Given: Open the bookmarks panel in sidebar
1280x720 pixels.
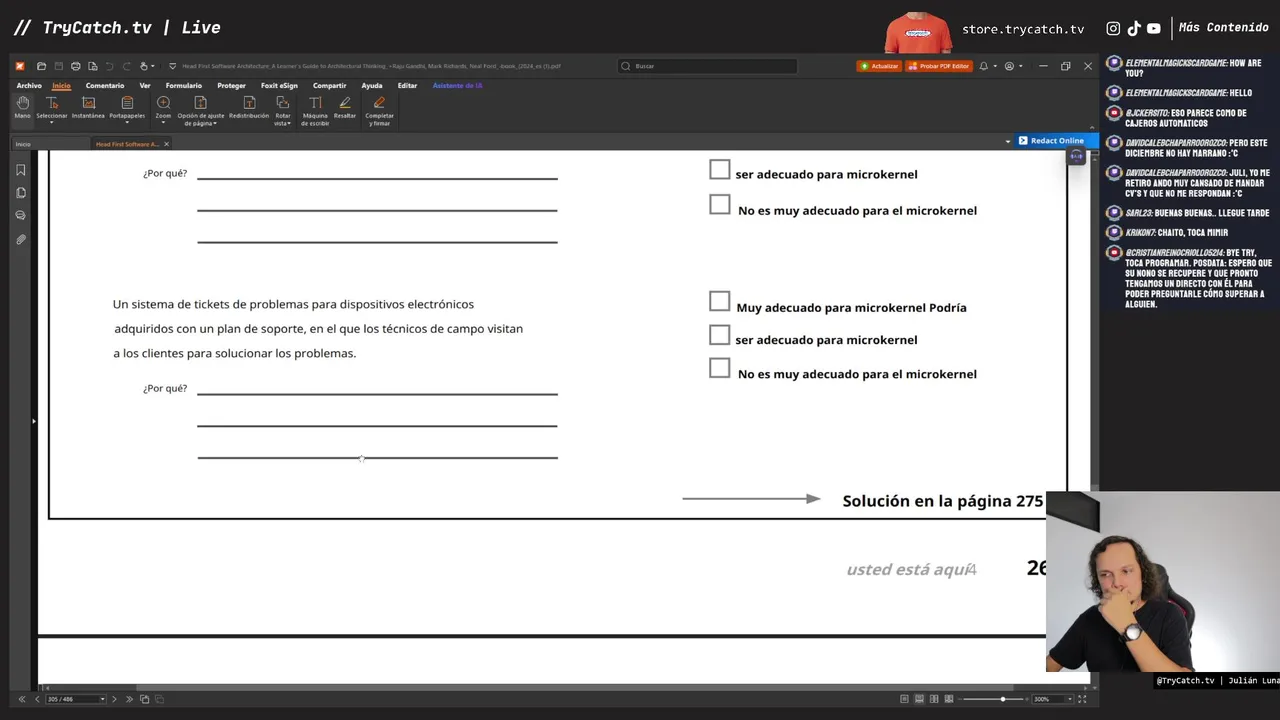Looking at the screenshot, I should pos(21,170).
